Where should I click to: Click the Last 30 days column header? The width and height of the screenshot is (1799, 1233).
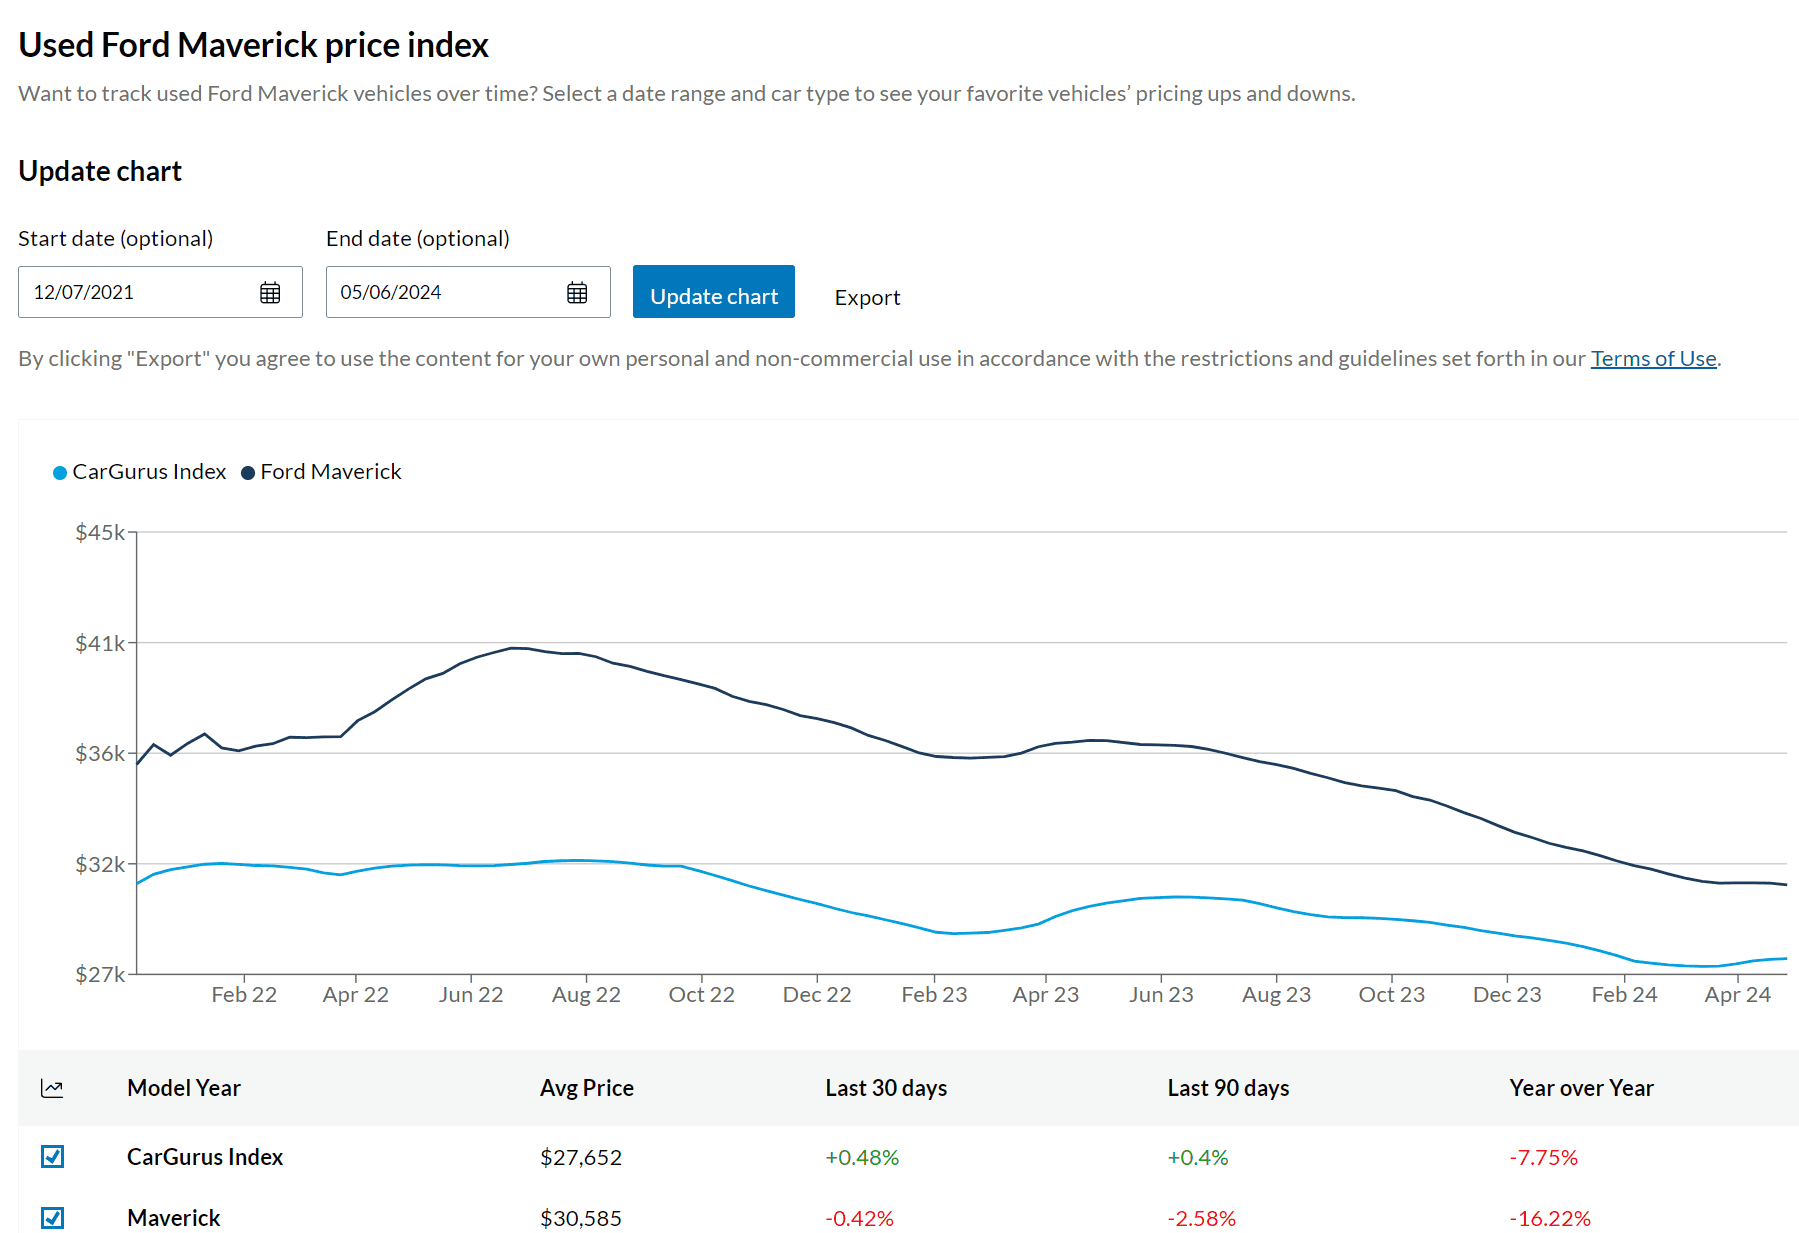coord(886,1088)
